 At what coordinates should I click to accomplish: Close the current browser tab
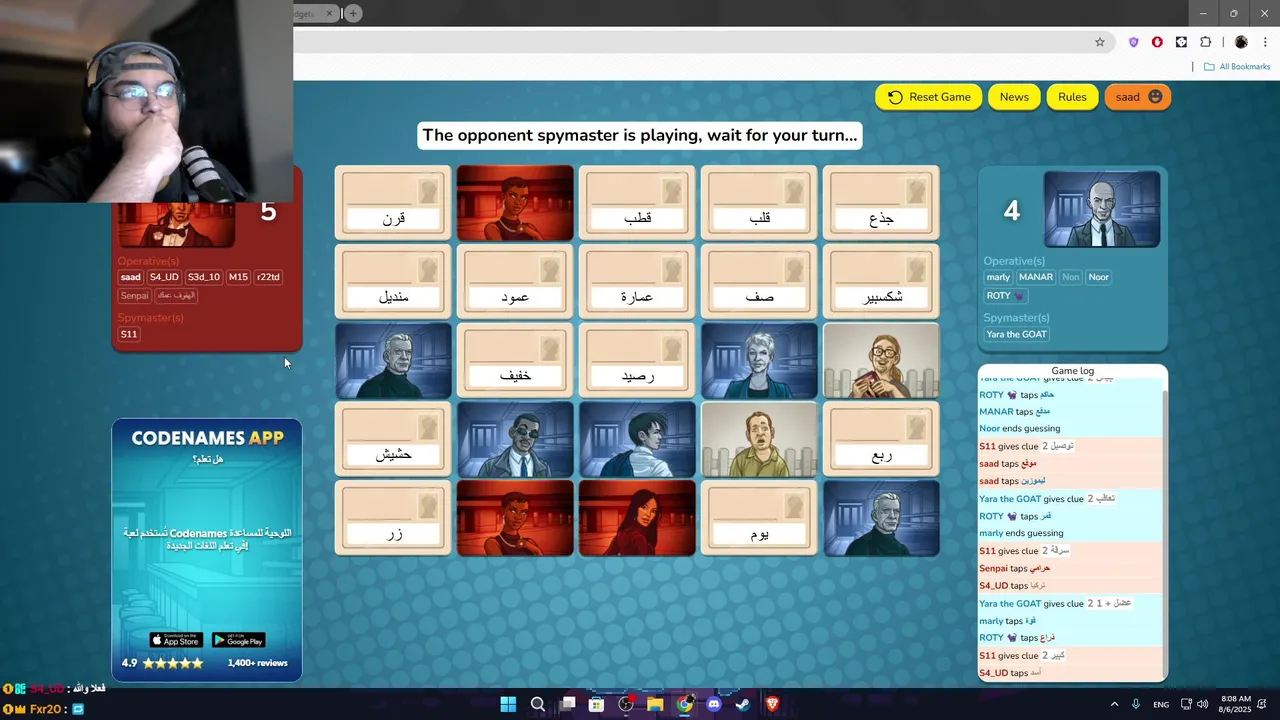point(329,13)
